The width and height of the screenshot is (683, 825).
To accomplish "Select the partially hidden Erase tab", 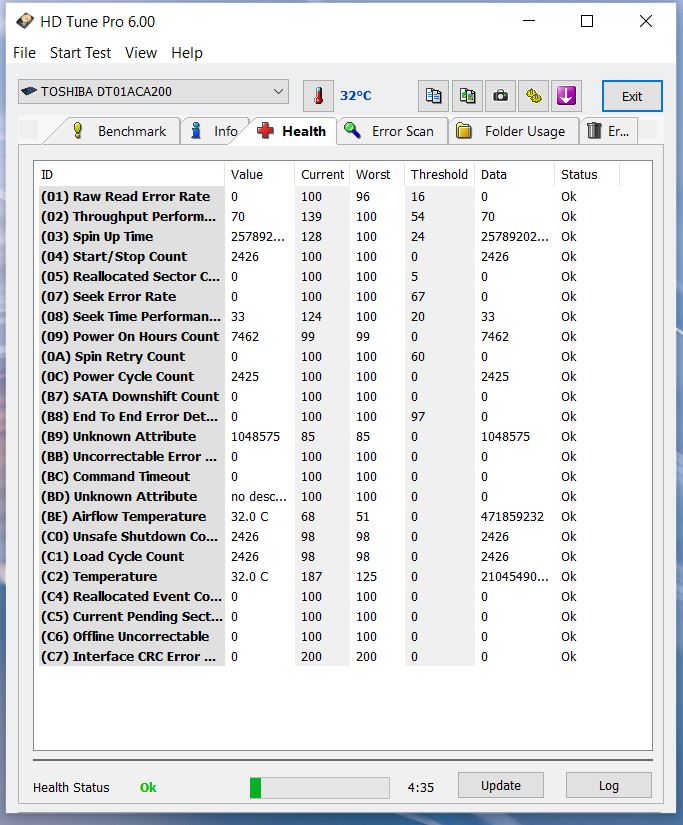I will [608, 131].
